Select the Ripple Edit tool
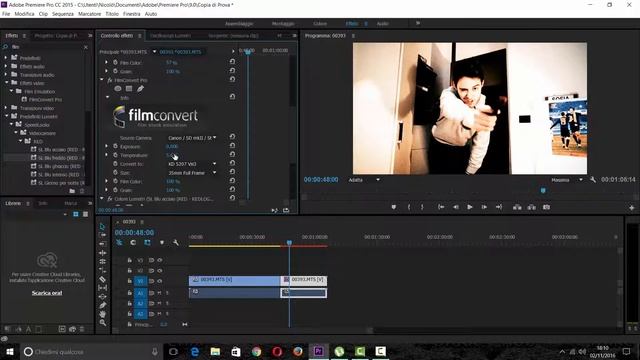 pos(102,244)
